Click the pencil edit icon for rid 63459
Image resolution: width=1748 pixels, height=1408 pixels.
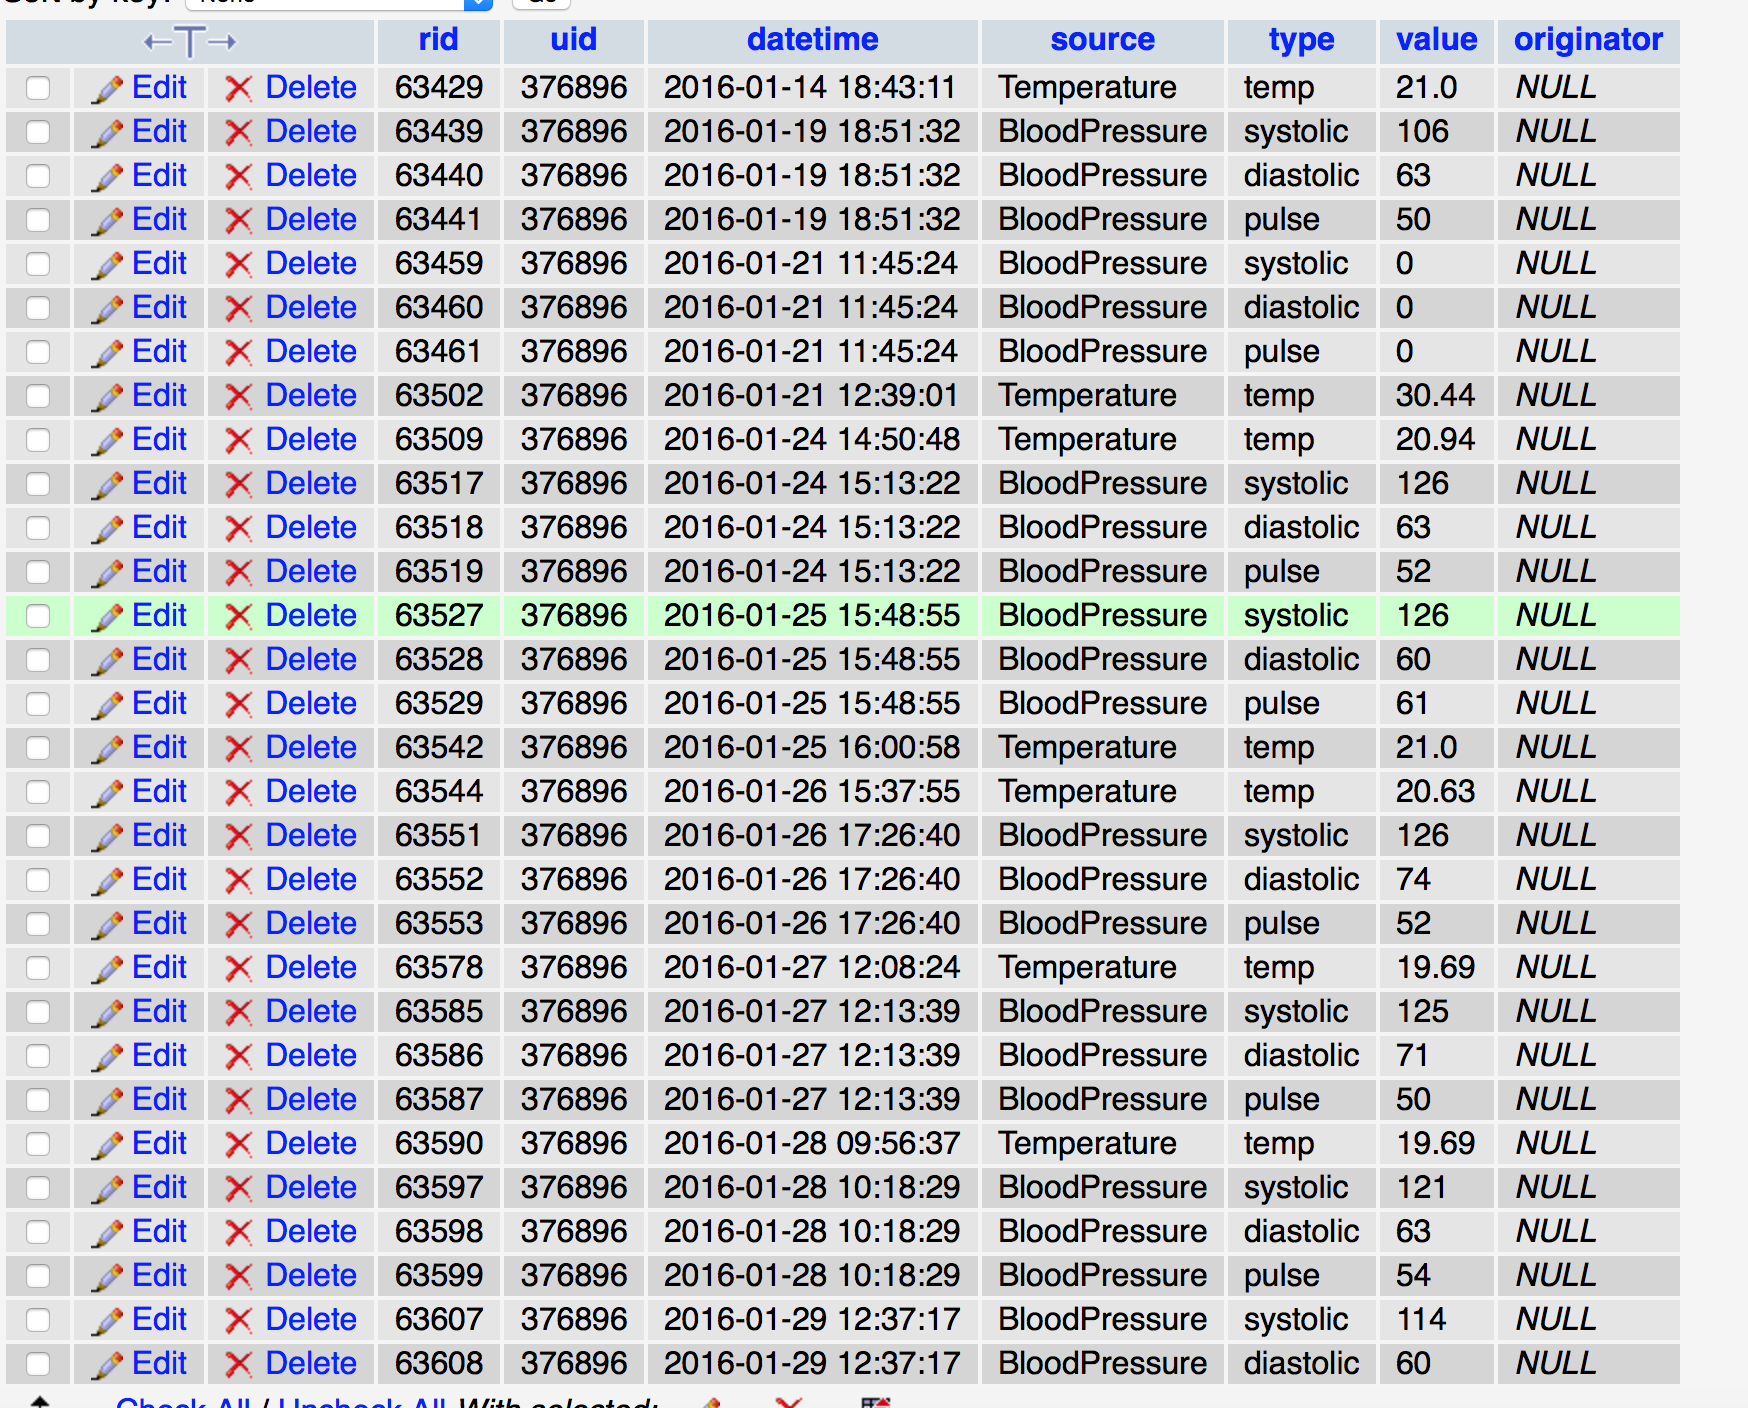pos(107,265)
